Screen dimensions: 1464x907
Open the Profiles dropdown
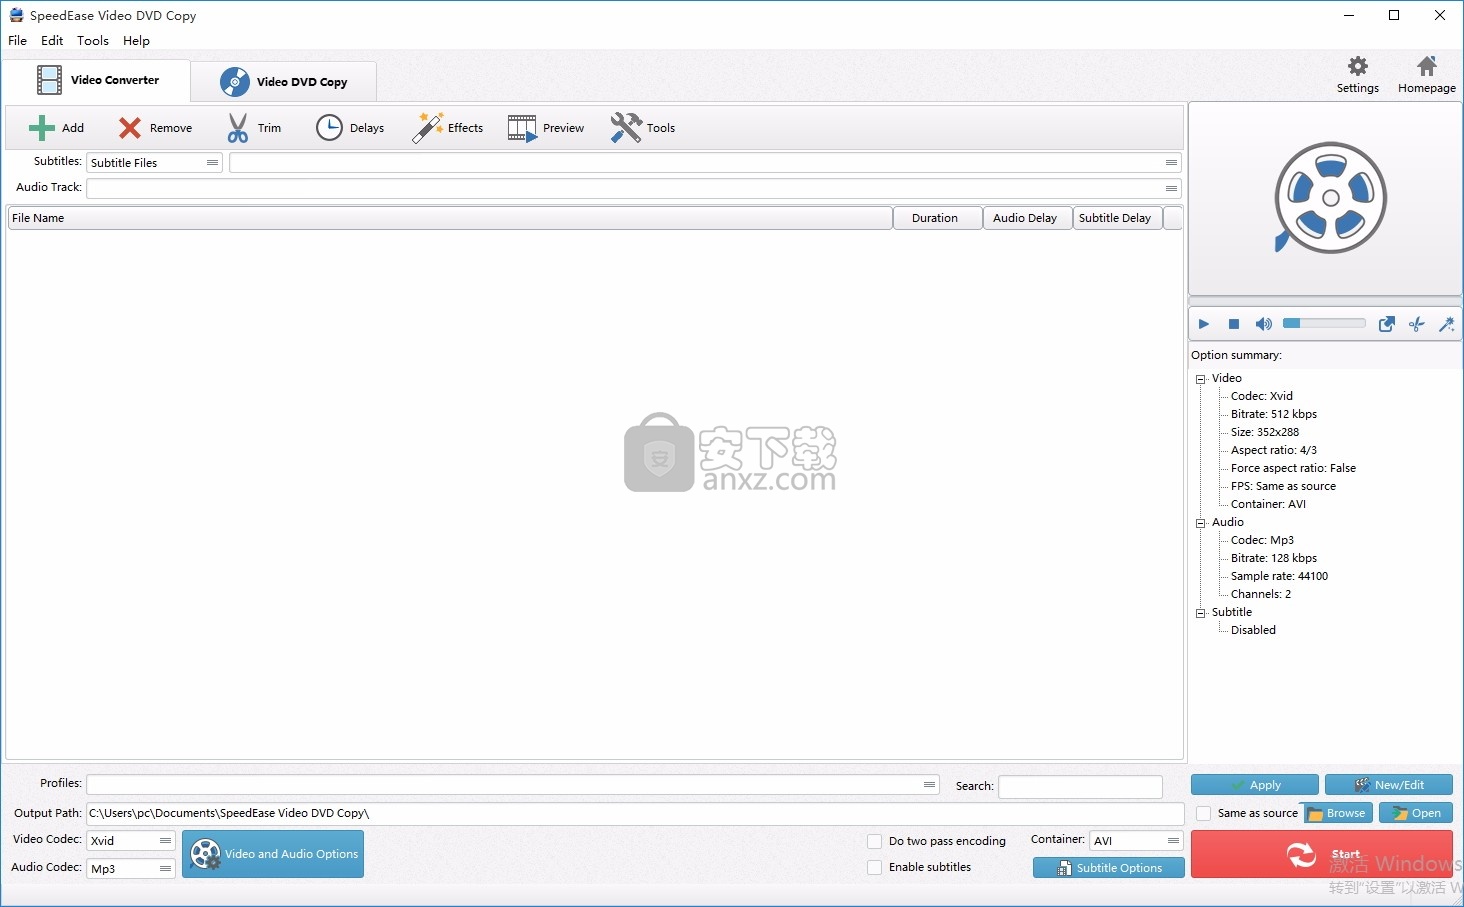[x=514, y=785]
